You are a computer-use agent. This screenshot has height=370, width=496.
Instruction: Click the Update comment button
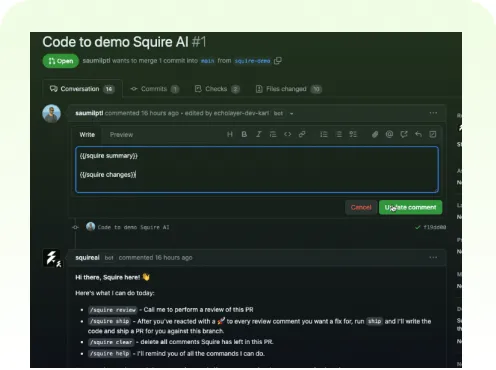pos(411,207)
